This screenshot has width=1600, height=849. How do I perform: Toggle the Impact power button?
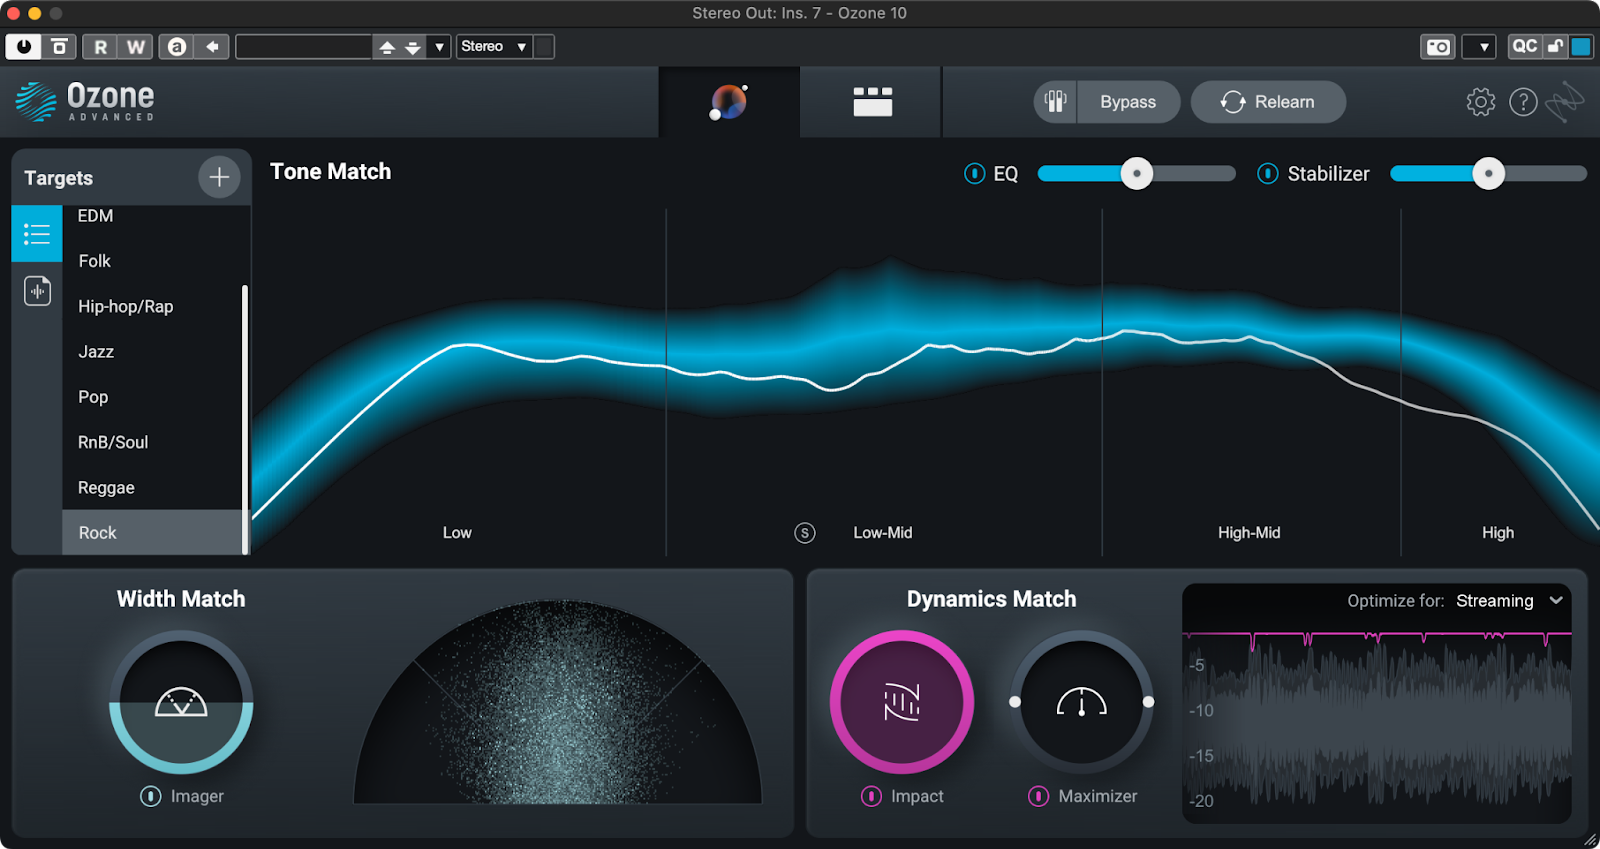click(x=871, y=796)
